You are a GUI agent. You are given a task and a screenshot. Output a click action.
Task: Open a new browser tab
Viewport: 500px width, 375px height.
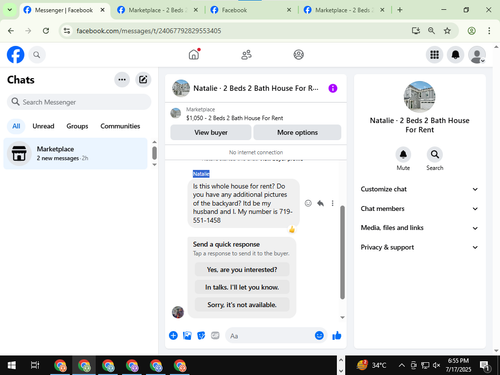tap(400, 10)
